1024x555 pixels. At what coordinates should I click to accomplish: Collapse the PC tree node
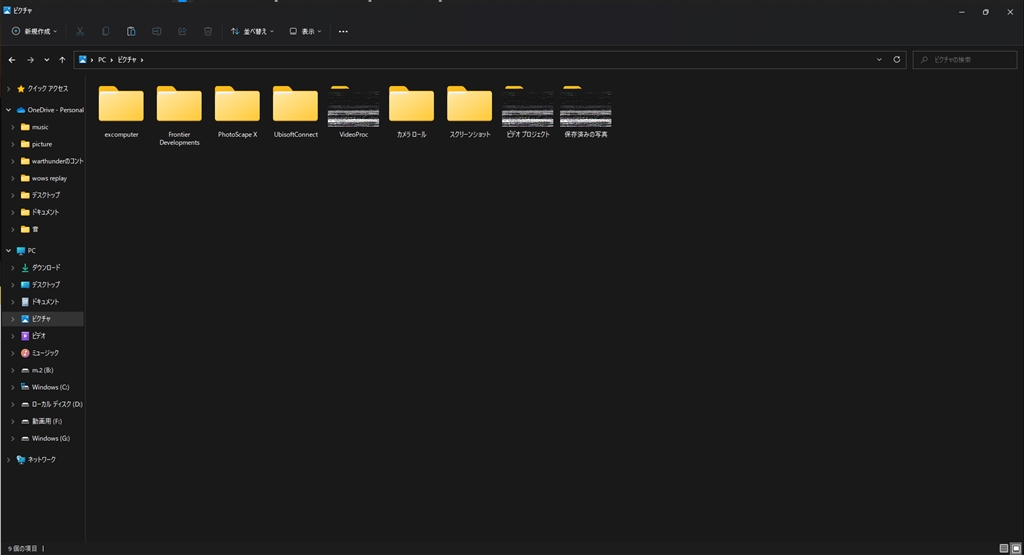point(8,250)
